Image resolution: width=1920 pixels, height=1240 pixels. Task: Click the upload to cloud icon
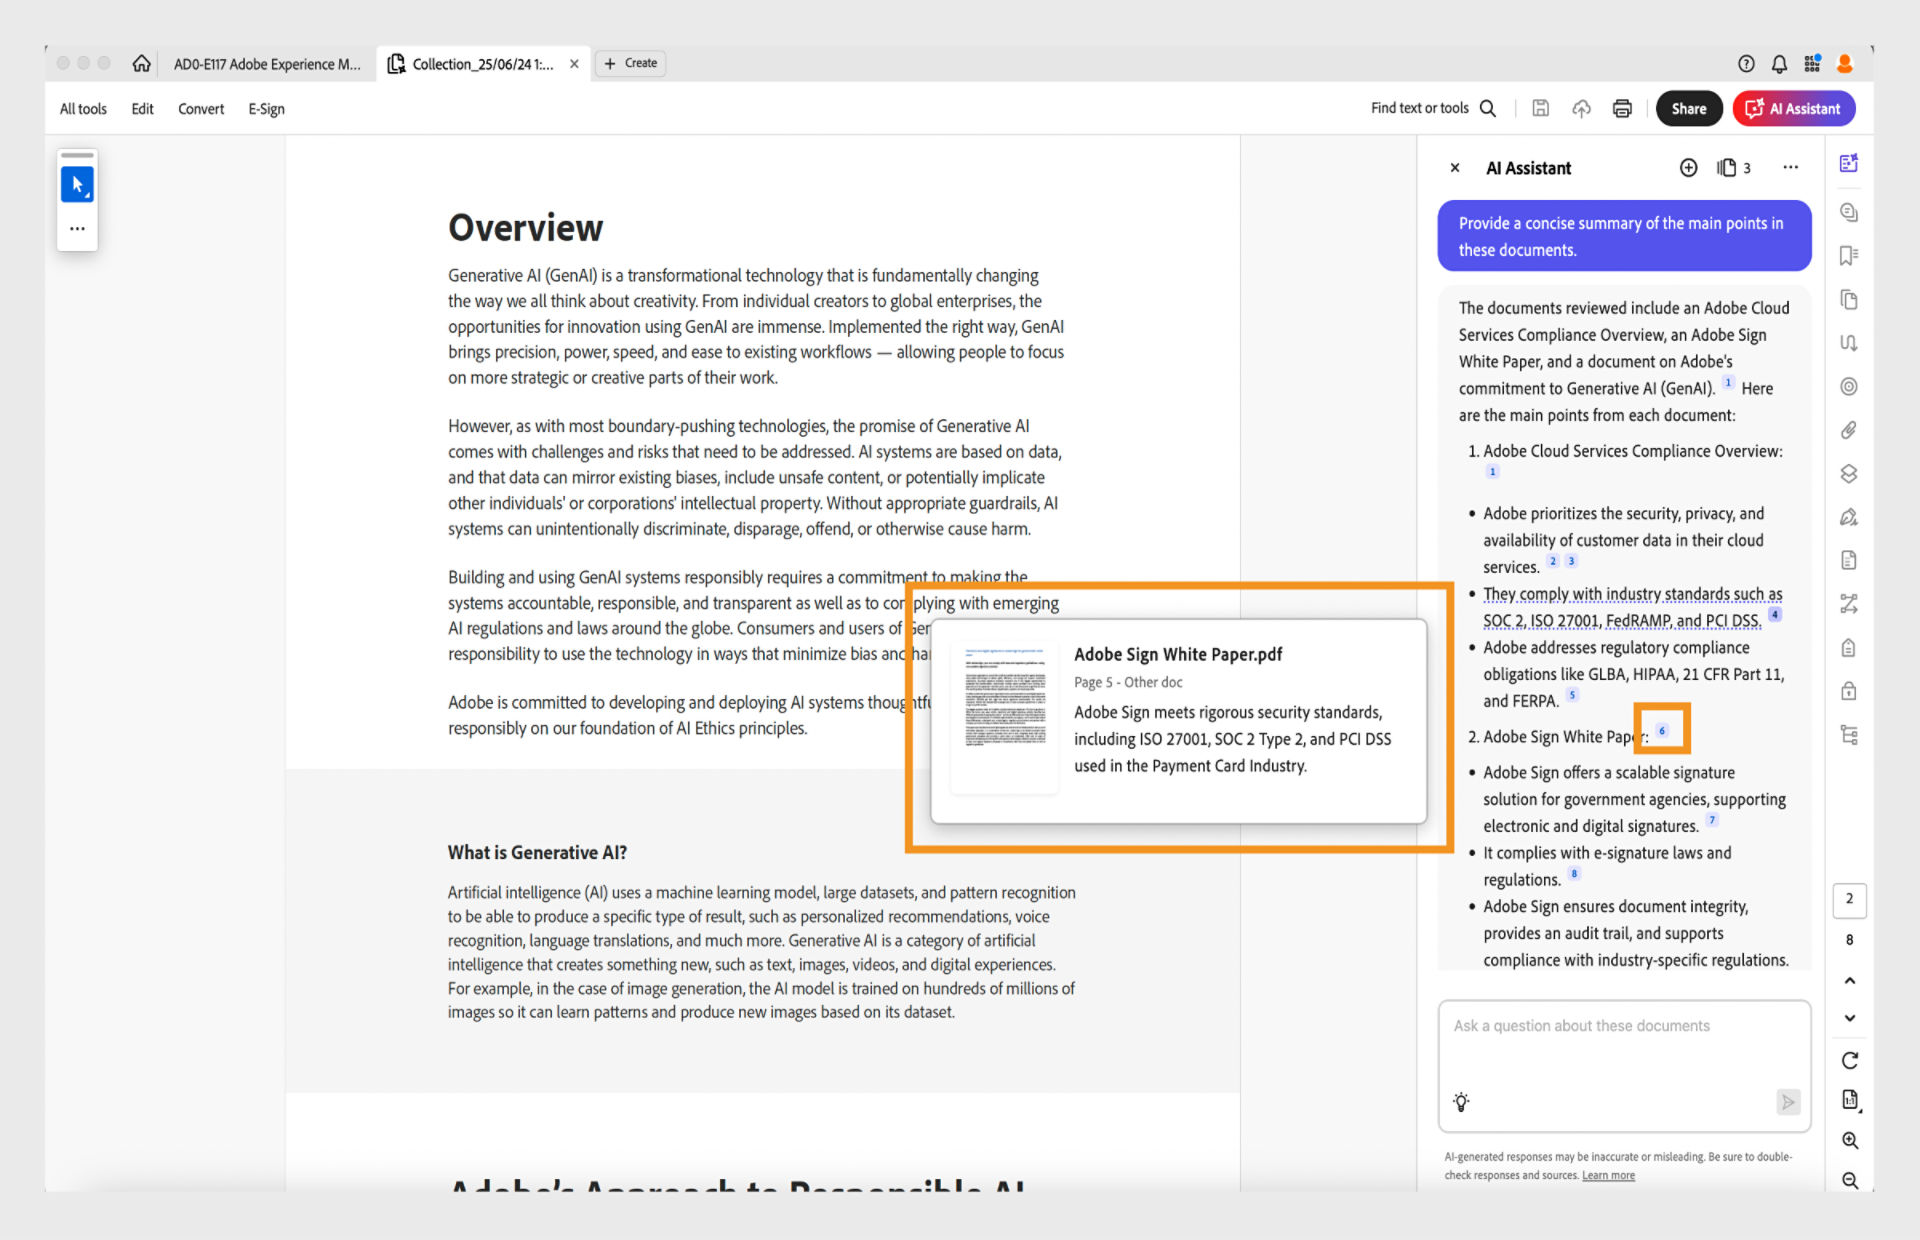[x=1581, y=109]
